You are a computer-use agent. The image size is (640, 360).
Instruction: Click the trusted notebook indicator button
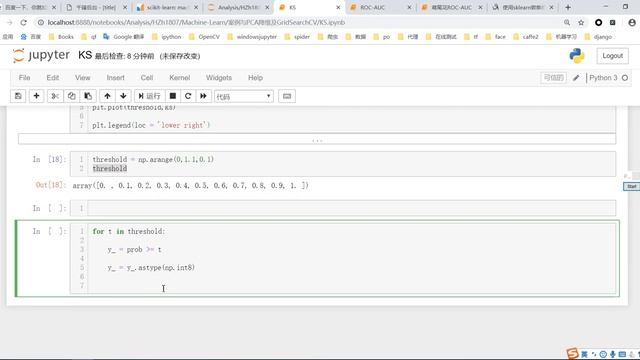coord(553,78)
